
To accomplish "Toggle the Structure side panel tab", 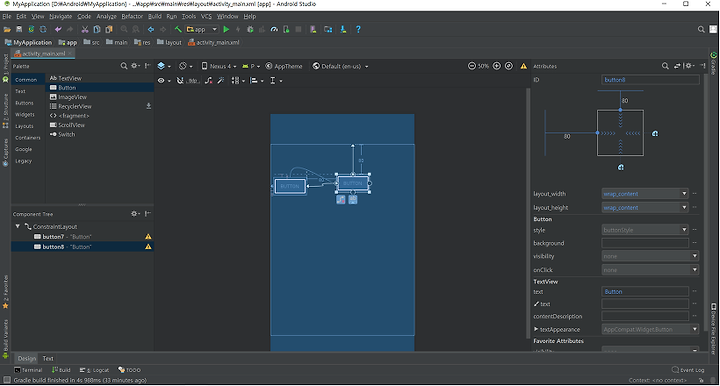I will point(6,111).
